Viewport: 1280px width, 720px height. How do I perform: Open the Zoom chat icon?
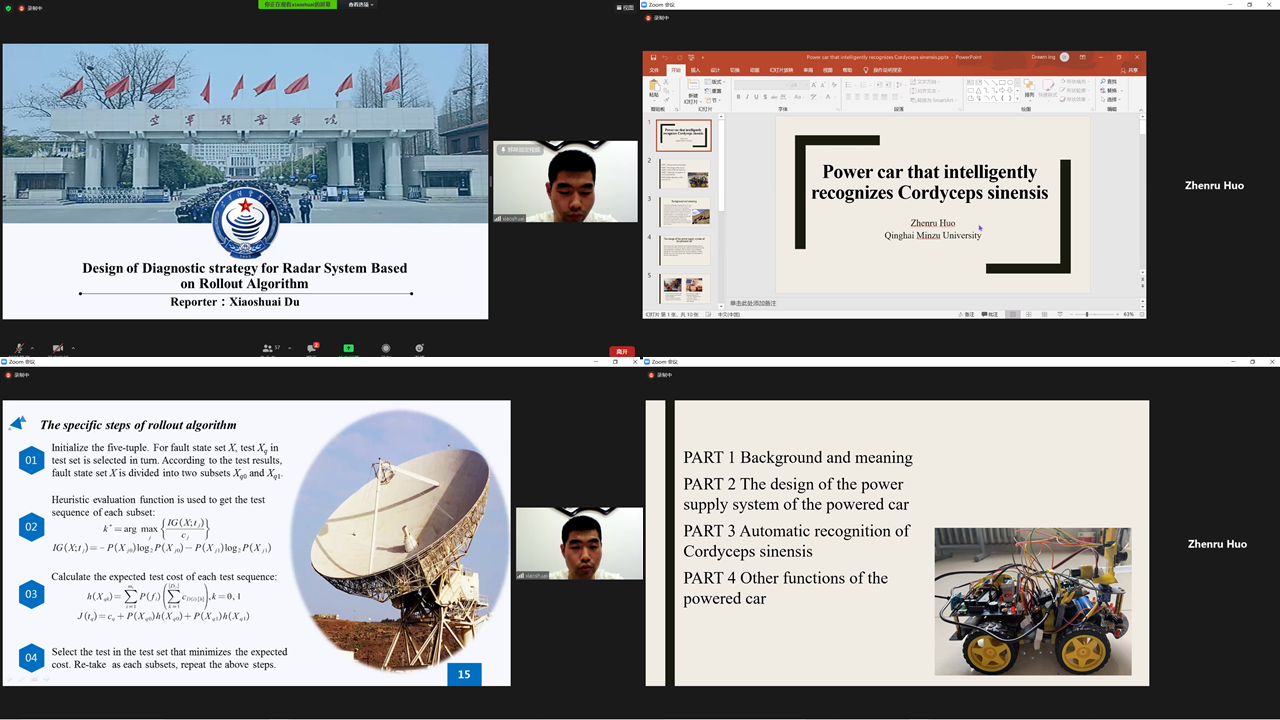311,348
